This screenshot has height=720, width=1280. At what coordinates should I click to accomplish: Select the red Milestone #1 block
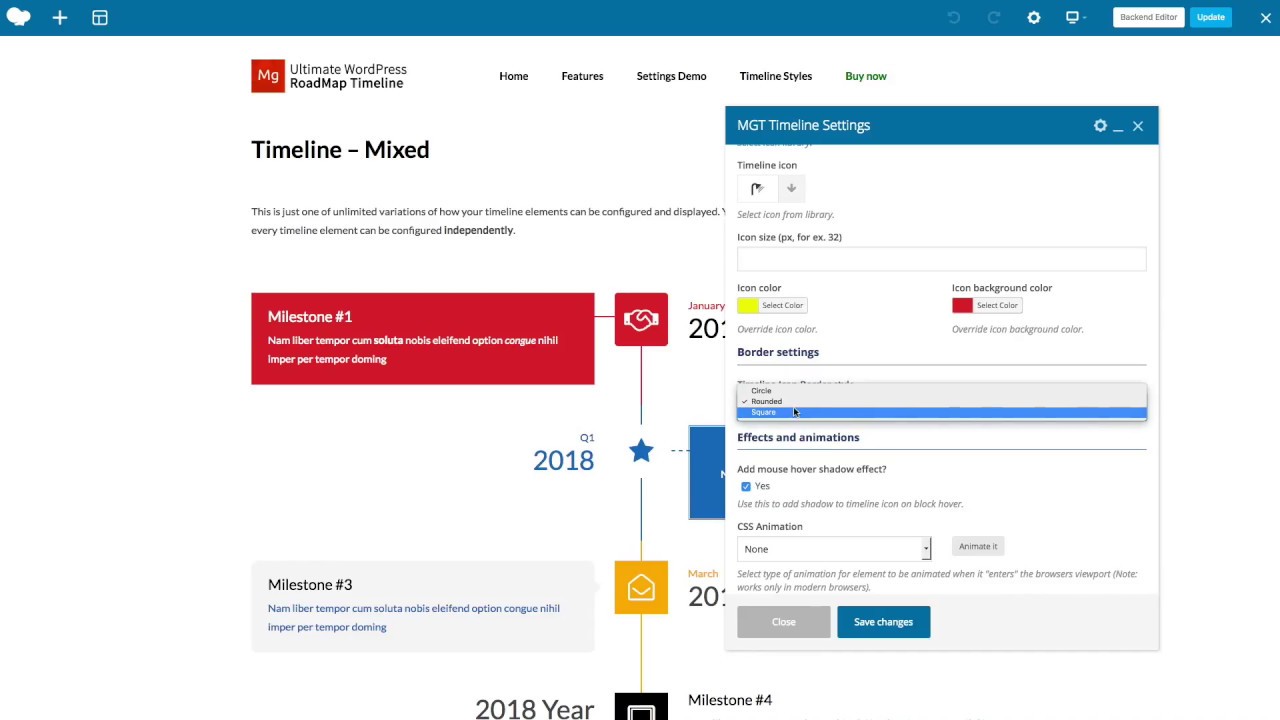click(x=422, y=338)
